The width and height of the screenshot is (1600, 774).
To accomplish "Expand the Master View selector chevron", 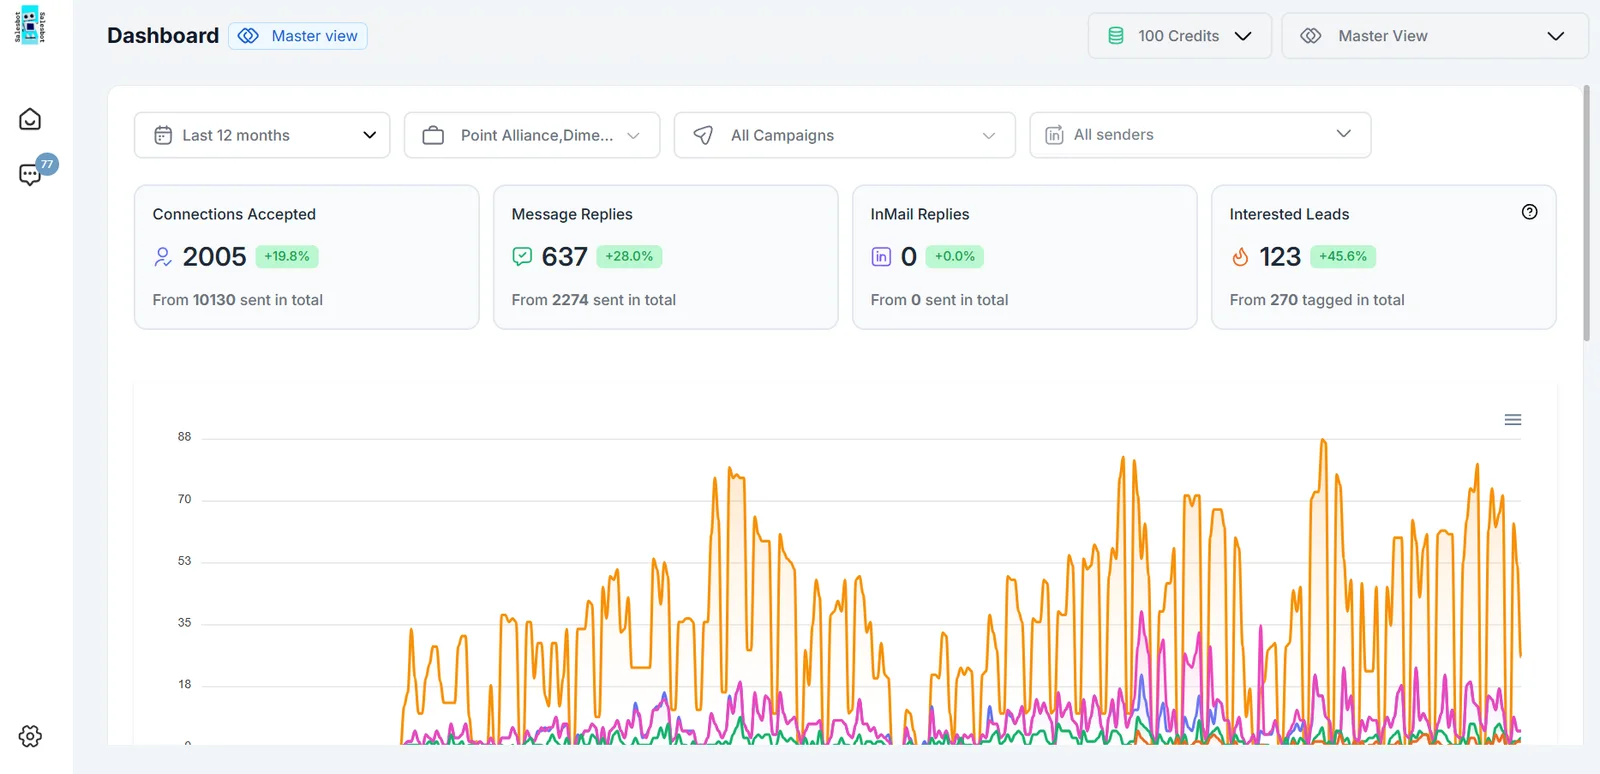I will tap(1555, 36).
